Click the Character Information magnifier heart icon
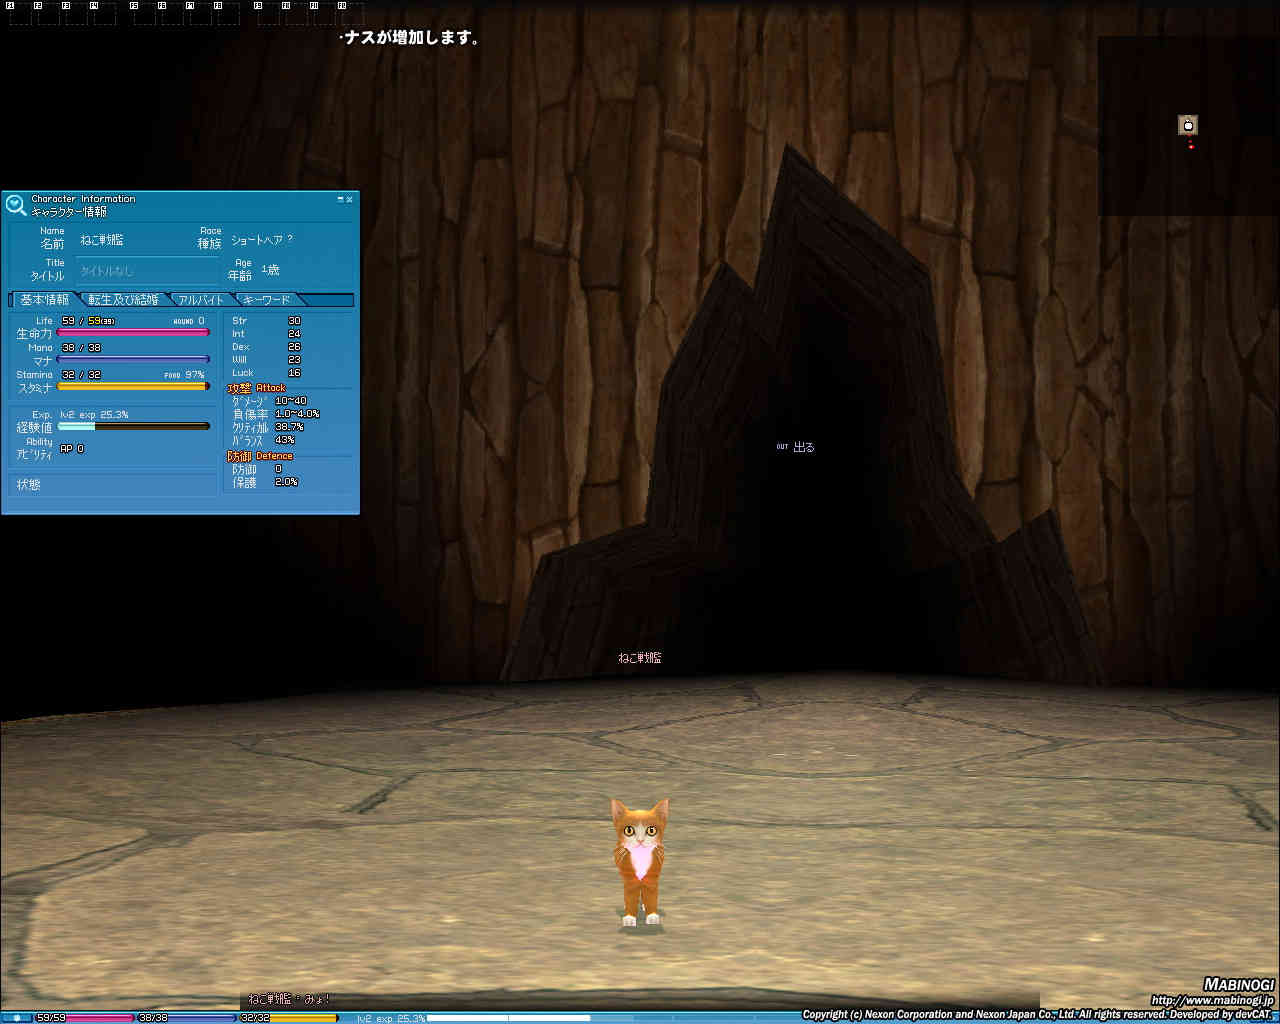Image resolution: width=1280 pixels, height=1024 pixels. pos(15,205)
